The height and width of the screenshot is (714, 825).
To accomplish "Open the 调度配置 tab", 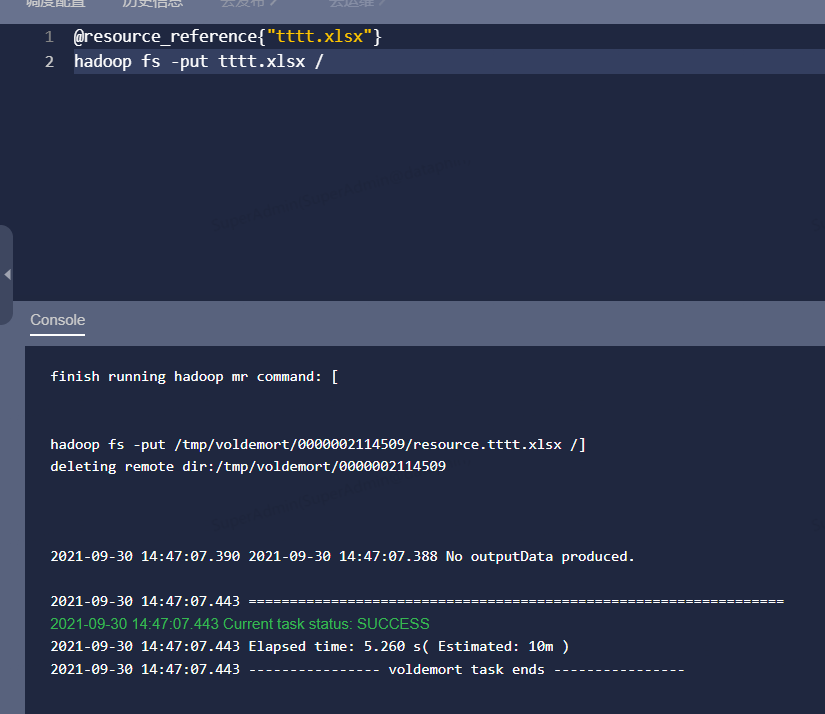I will tap(55, 4).
